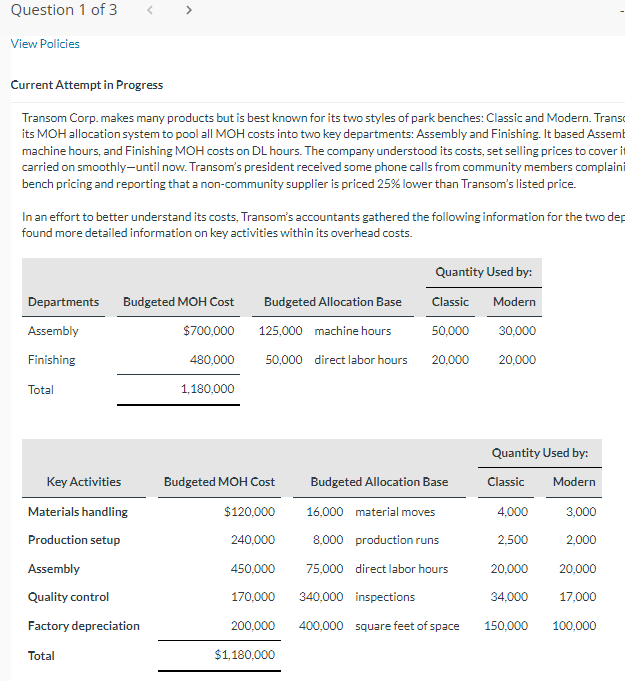This screenshot has height=681, width=625.
Task: Select the 'Question 1 of 3' heading
Action: tap(64, 10)
